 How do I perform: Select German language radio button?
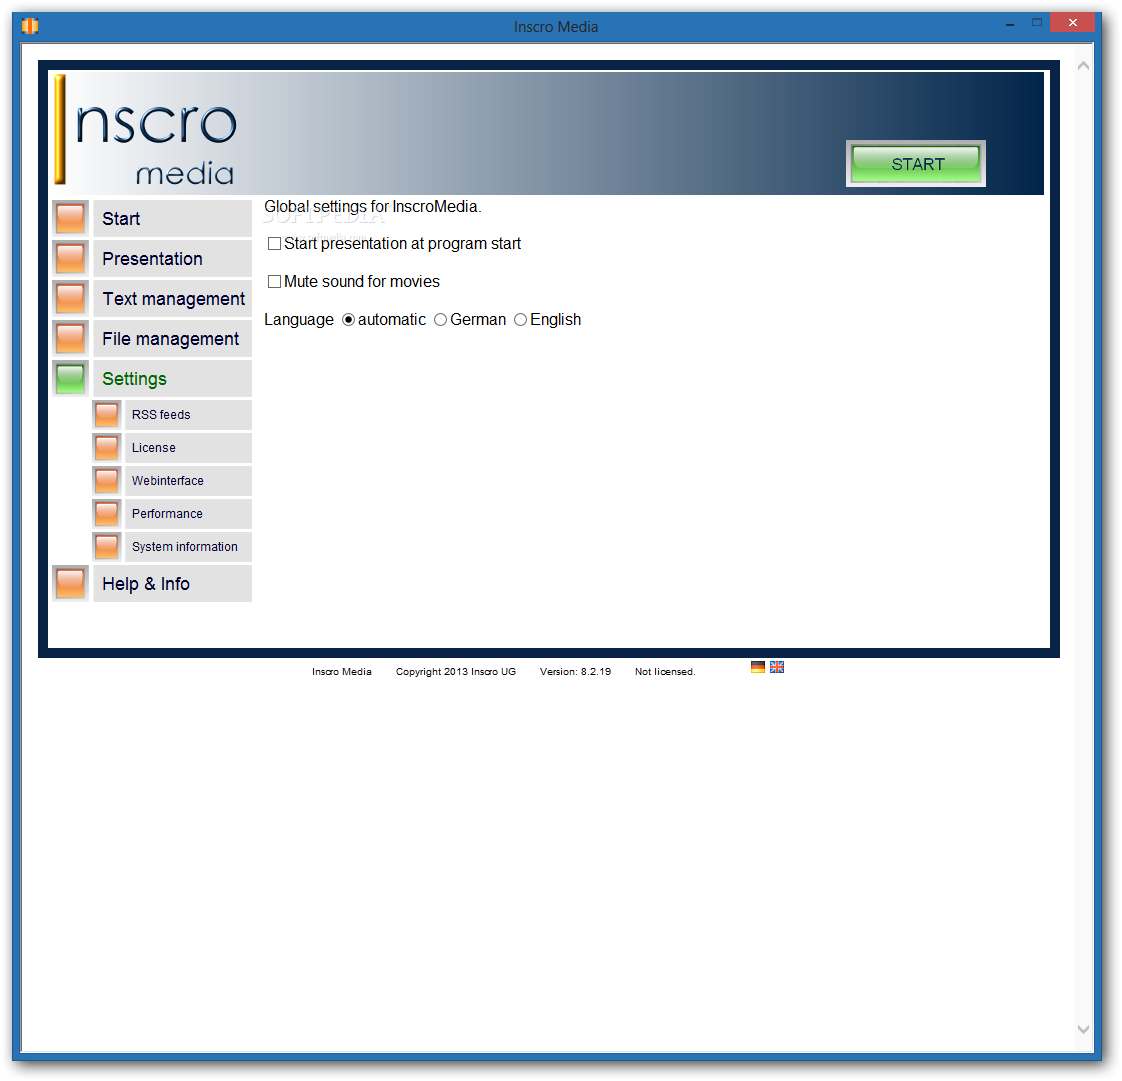441,320
